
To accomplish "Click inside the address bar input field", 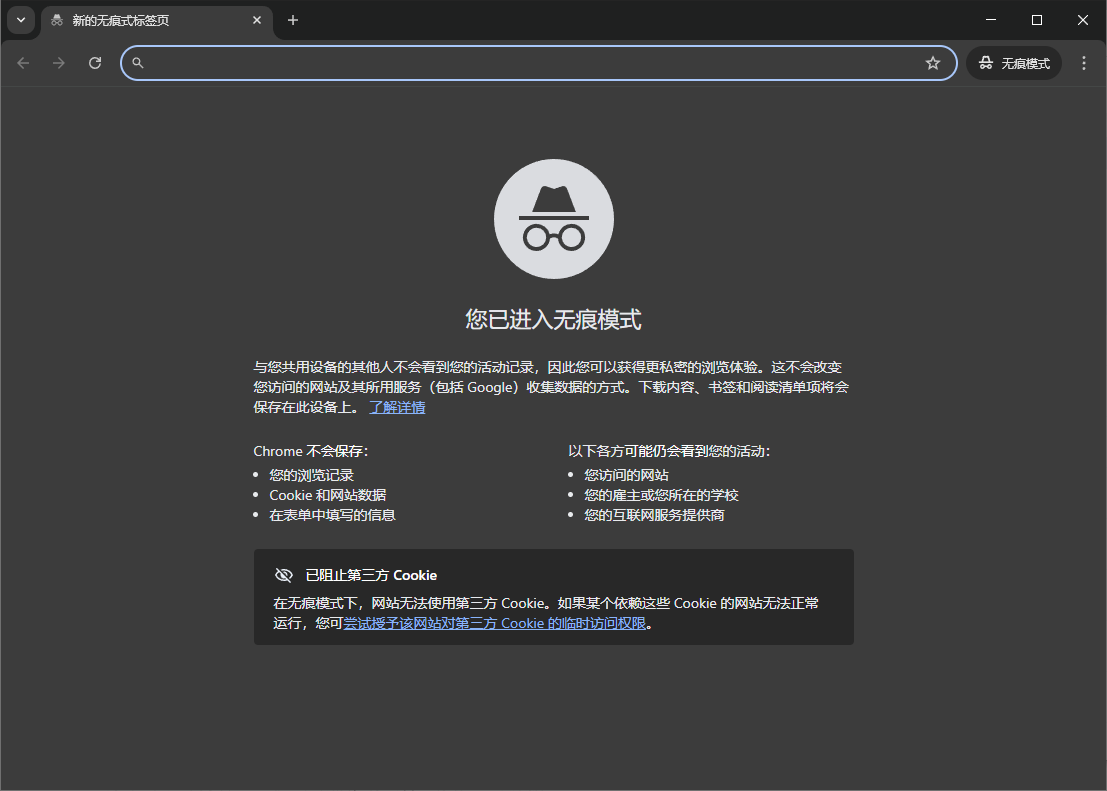I will [500, 62].
